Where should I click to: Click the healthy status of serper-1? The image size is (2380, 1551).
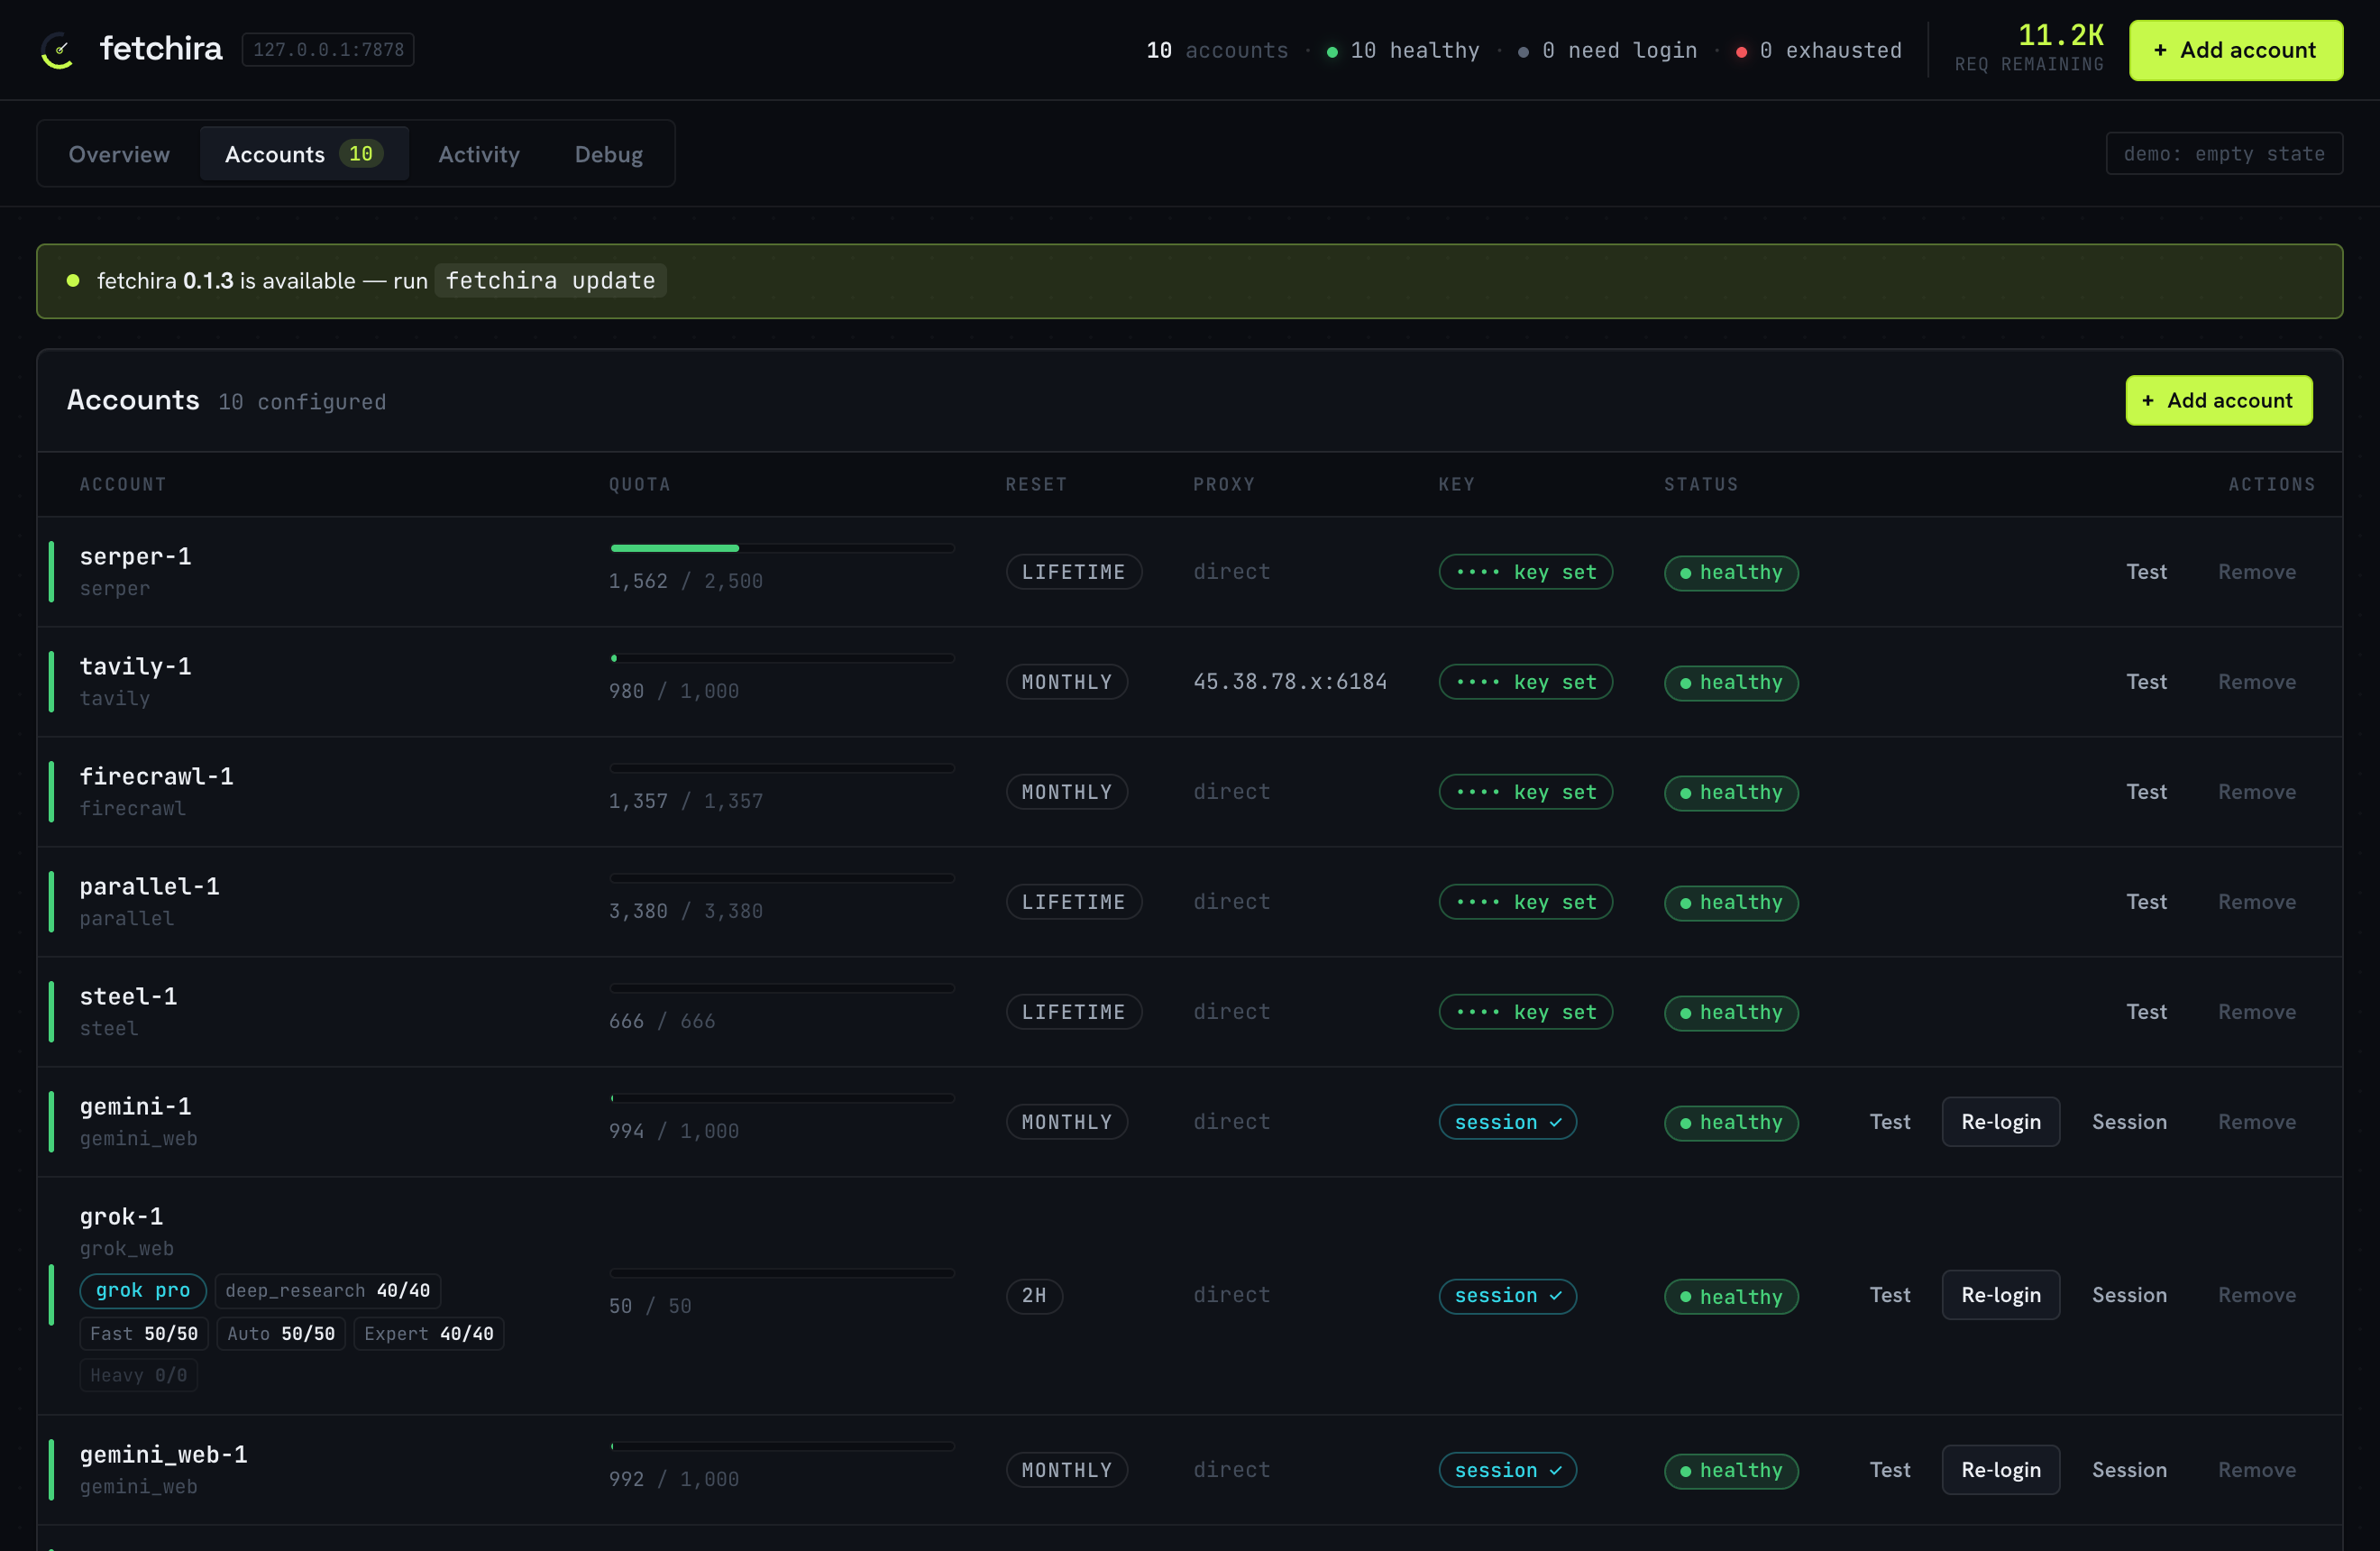click(x=1731, y=573)
